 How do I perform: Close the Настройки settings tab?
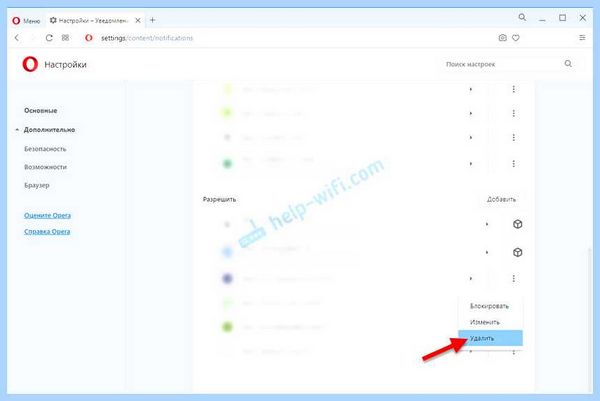pos(138,21)
